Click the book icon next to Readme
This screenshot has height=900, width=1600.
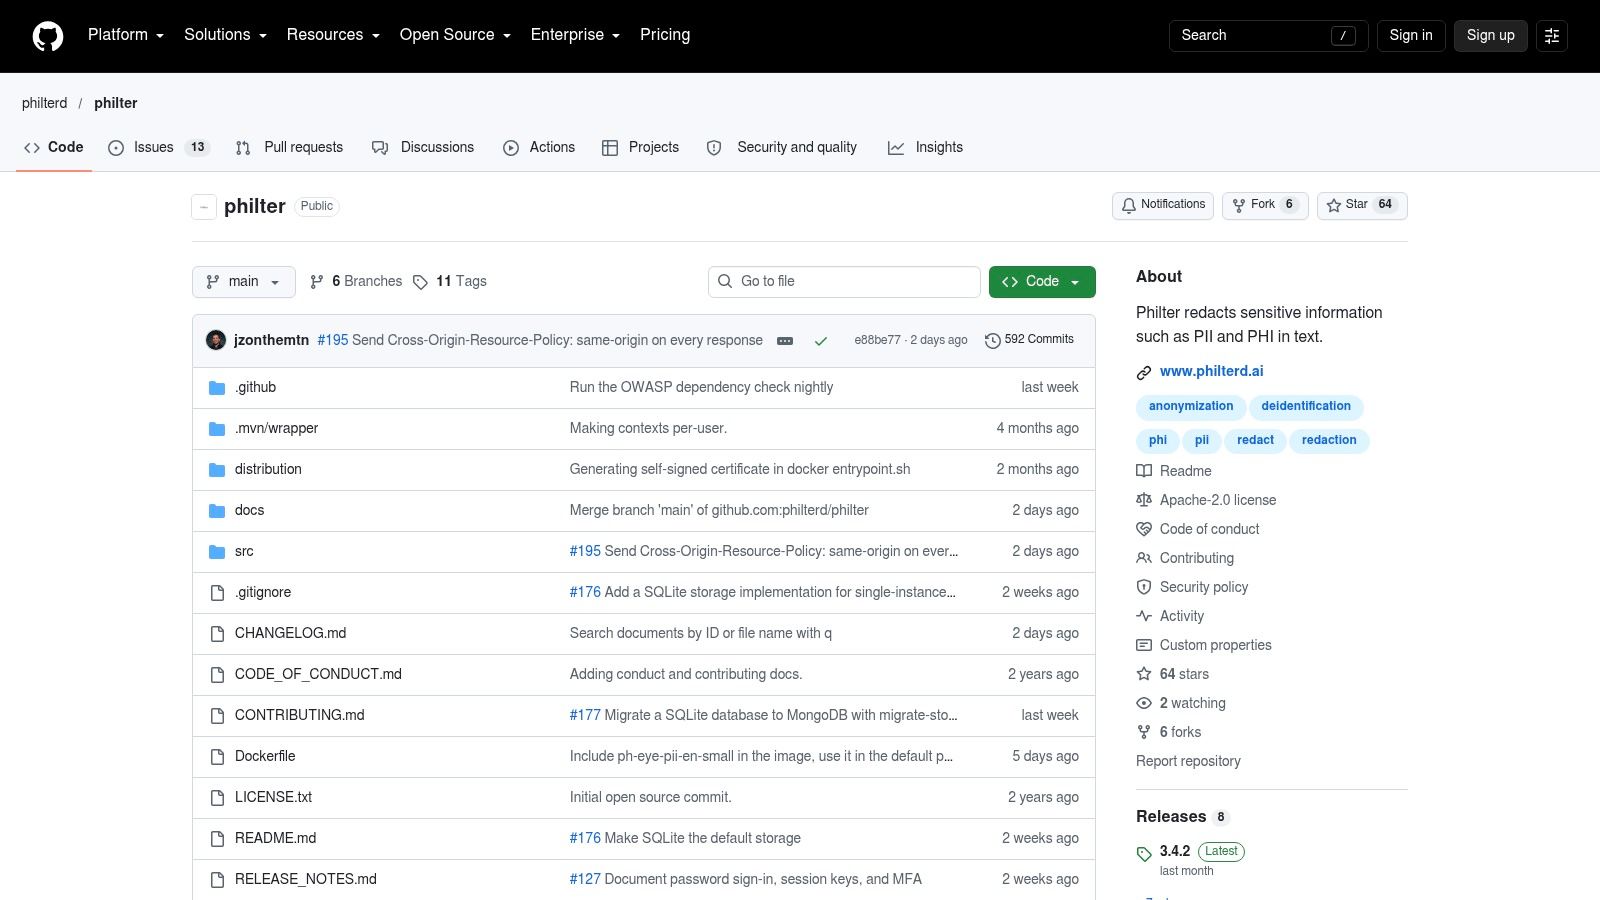click(x=1144, y=471)
